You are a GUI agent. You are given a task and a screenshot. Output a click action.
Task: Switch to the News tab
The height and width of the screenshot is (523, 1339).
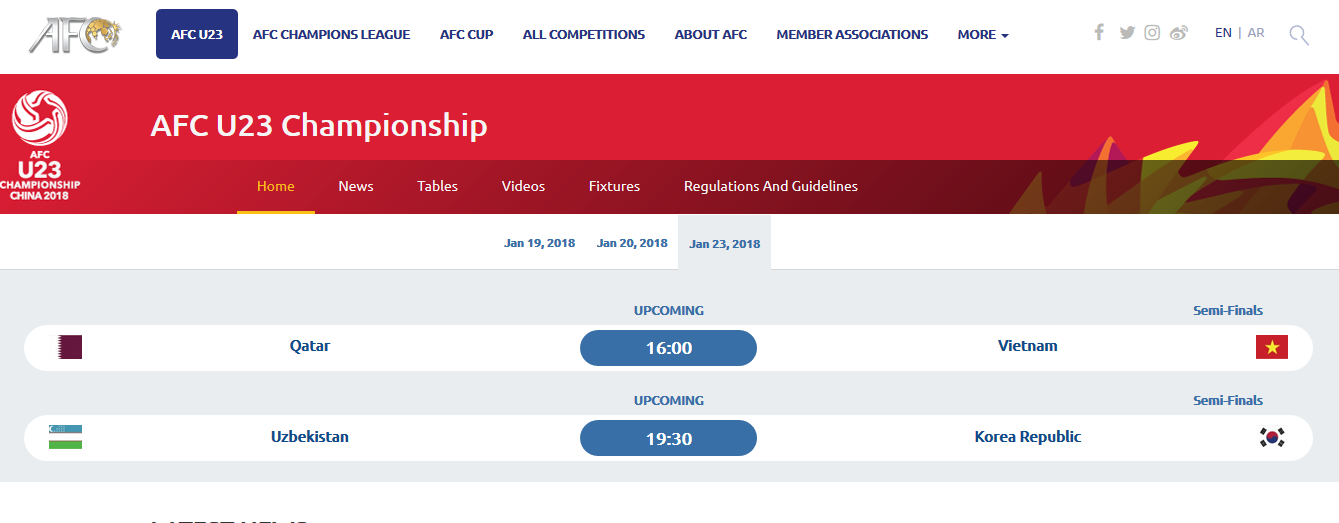pos(356,186)
